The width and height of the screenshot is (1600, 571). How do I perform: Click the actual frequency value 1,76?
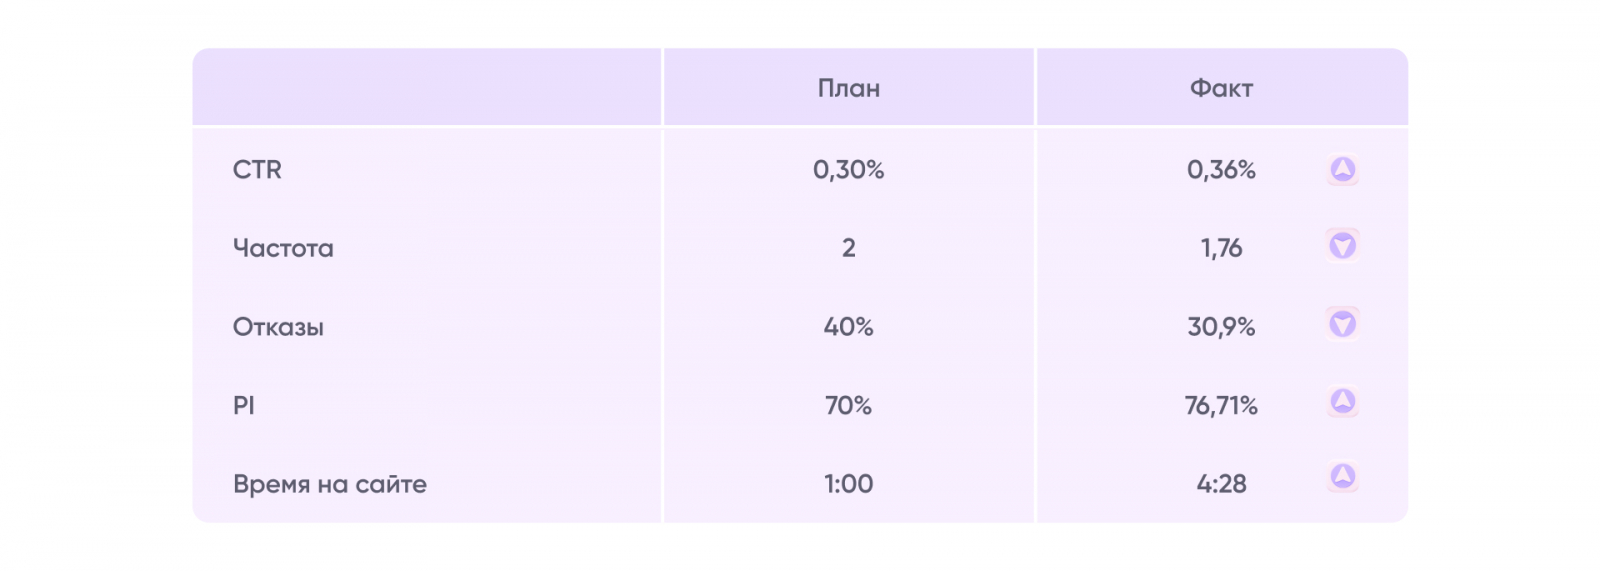(x=1221, y=248)
